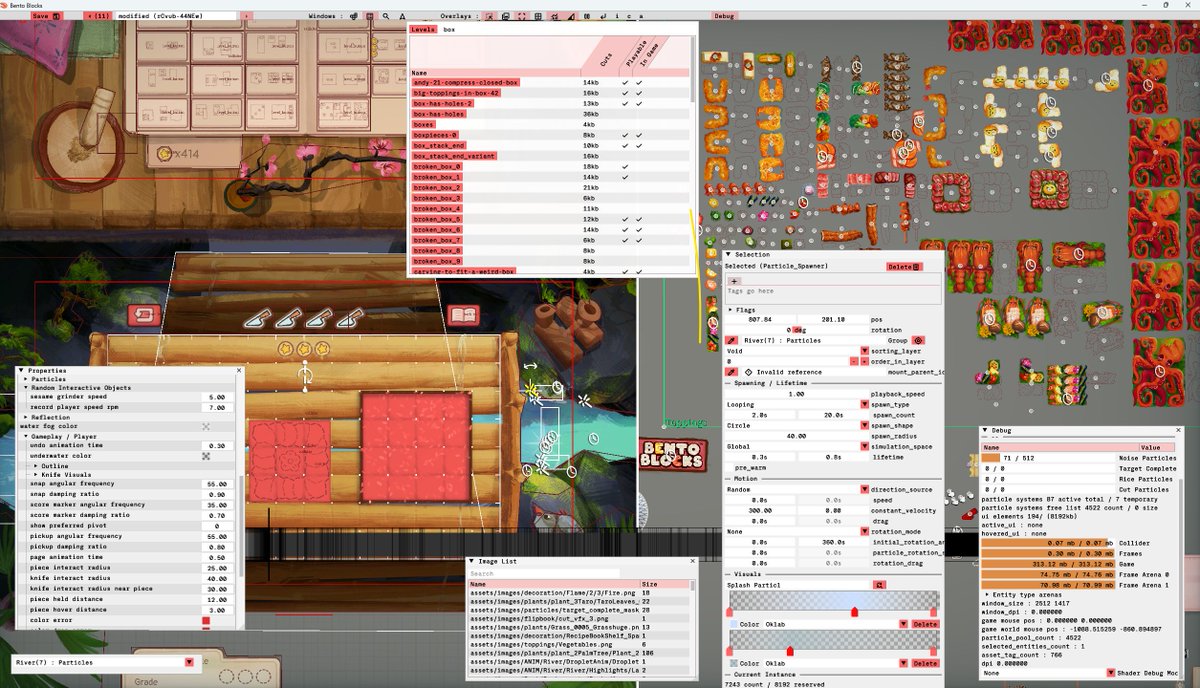Screen dimensions: 1200x688
Task: Toggle In Game check for broken_box_5
Action: [639, 218]
